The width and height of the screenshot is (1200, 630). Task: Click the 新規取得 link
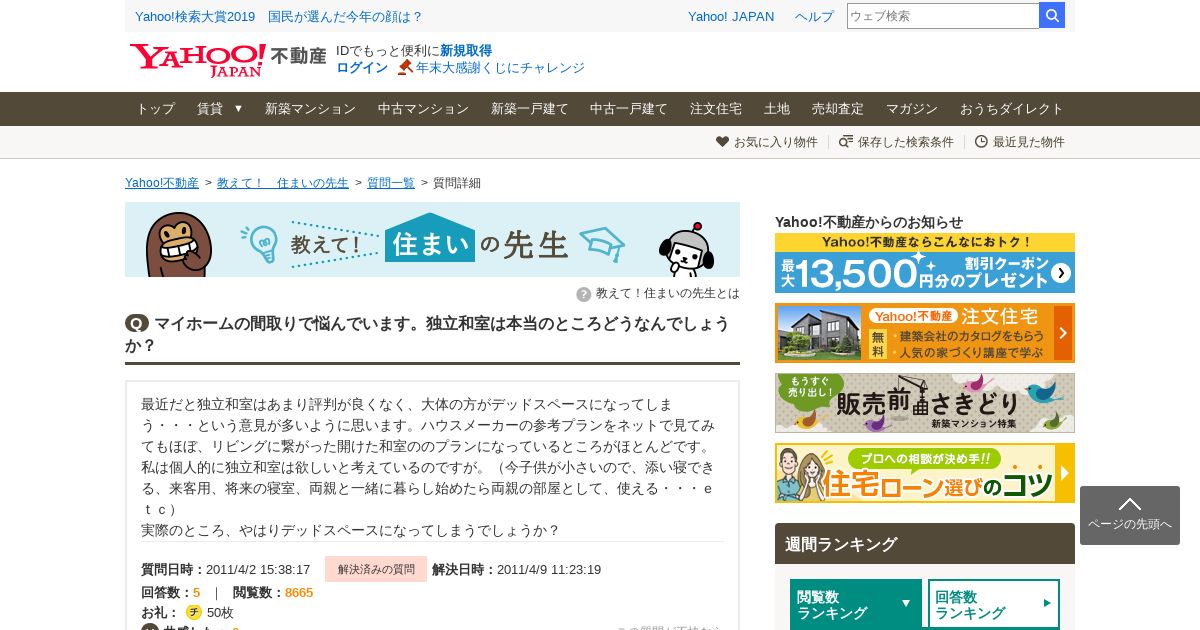pyautogui.click(x=466, y=50)
